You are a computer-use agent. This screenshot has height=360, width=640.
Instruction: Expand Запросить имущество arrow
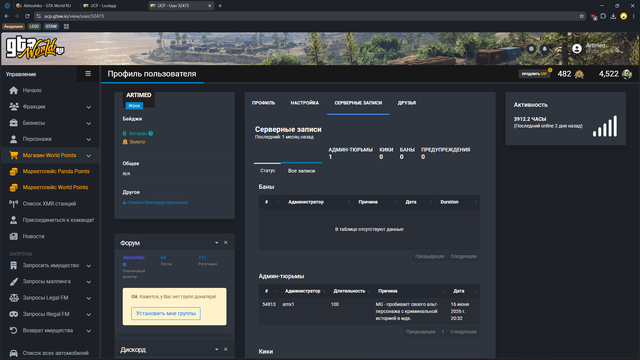pyautogui.click(x=89, y=266)
